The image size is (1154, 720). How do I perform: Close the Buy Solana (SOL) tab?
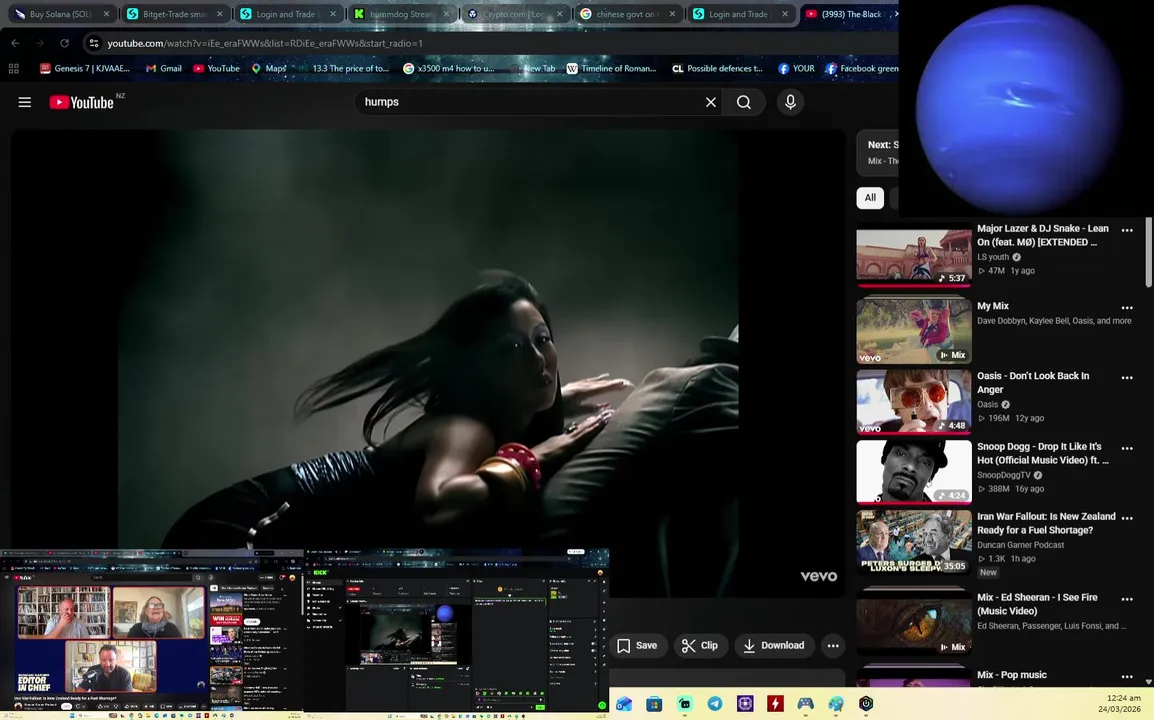pyautogui.click(x=106, y=14)
